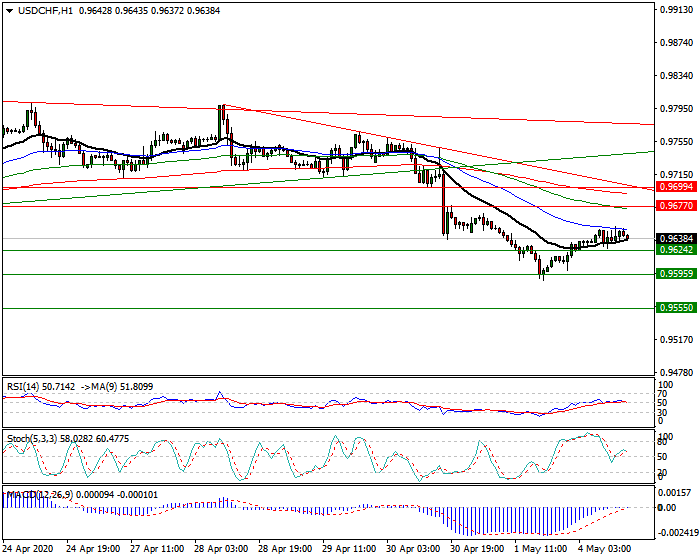700x560 pixels.
Task: Select the MACD scale value 0.00157
Action: 677,493
